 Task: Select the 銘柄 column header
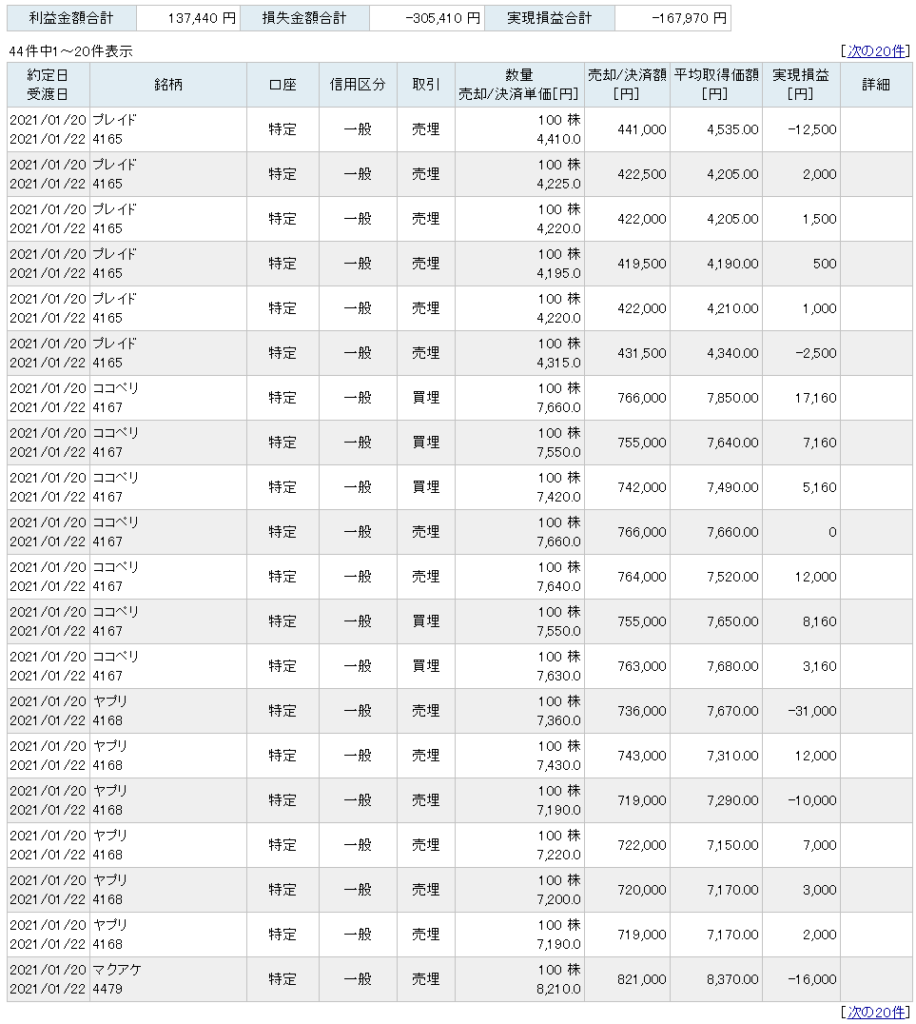(x=168, y=85)
